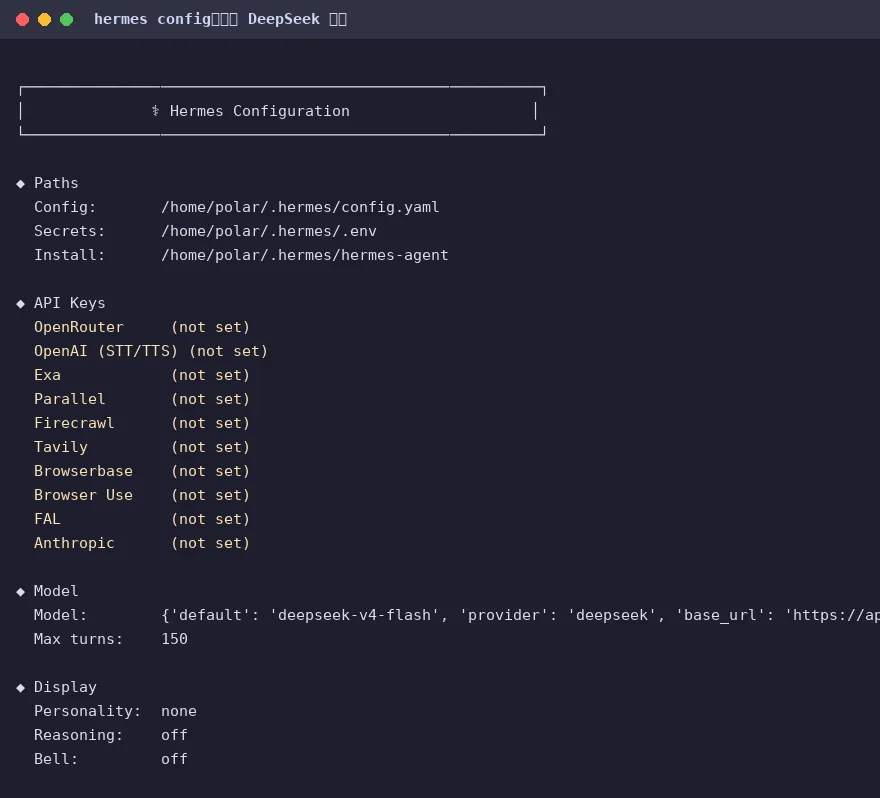This screenshot has width=880, height=798.
Task: Click the yellow minimize window button
Action: click(x=44, y=20)
